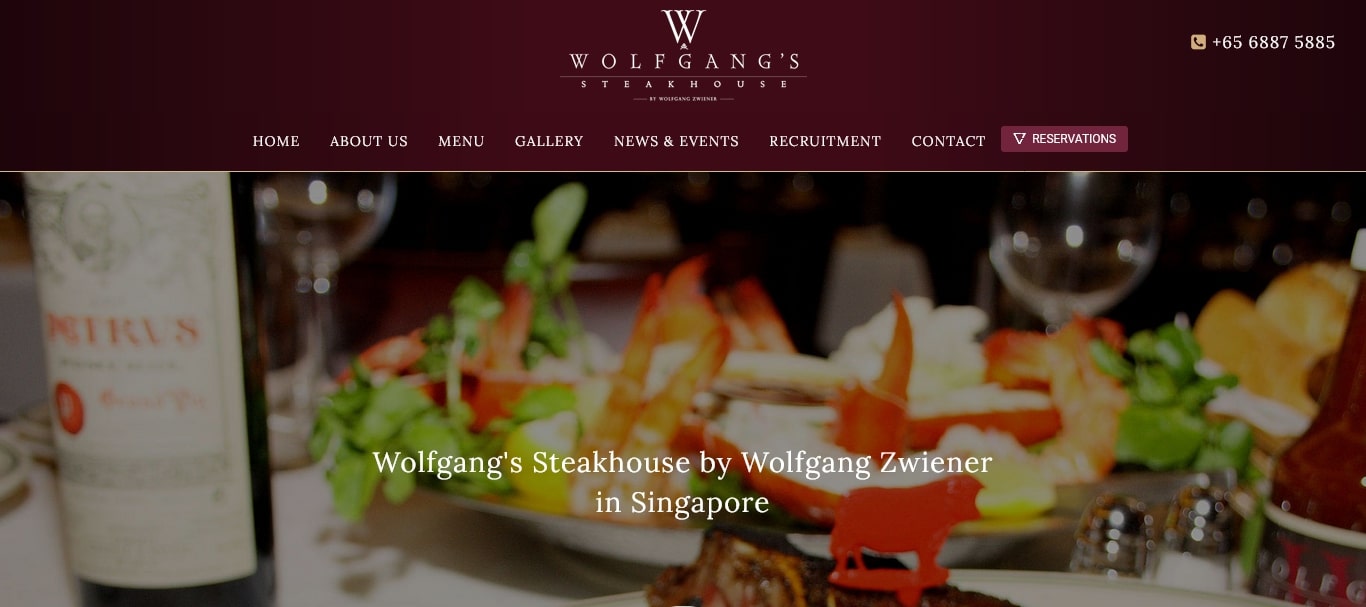Open the Menu nav item
The image size is (1366, 607).
pyautogui.click(x=461, y=141)
